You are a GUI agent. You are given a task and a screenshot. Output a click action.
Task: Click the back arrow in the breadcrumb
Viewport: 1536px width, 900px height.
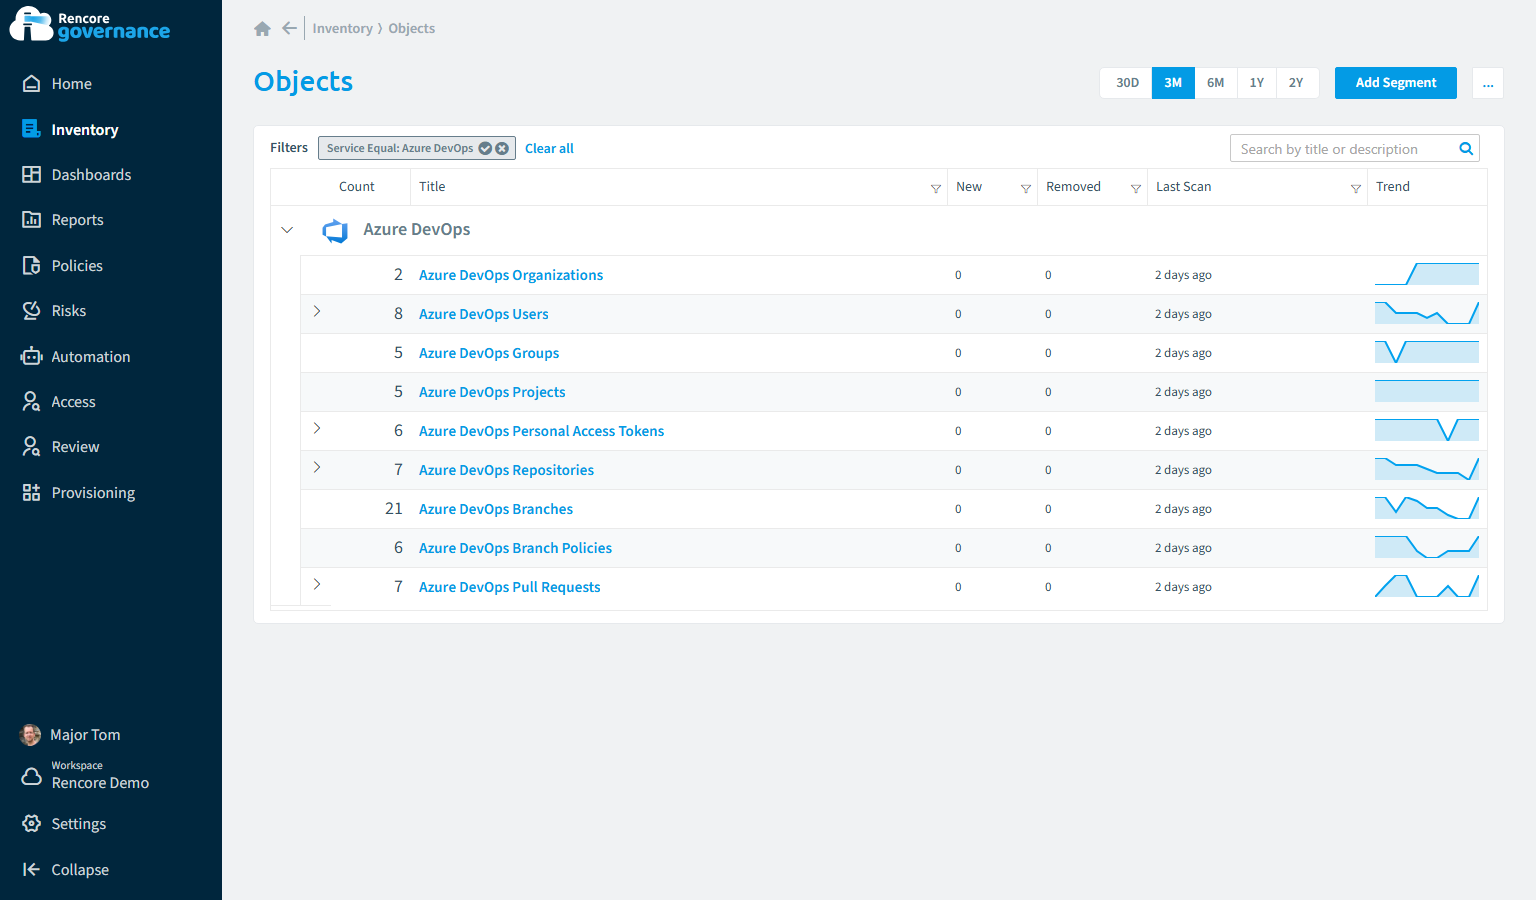289,28
